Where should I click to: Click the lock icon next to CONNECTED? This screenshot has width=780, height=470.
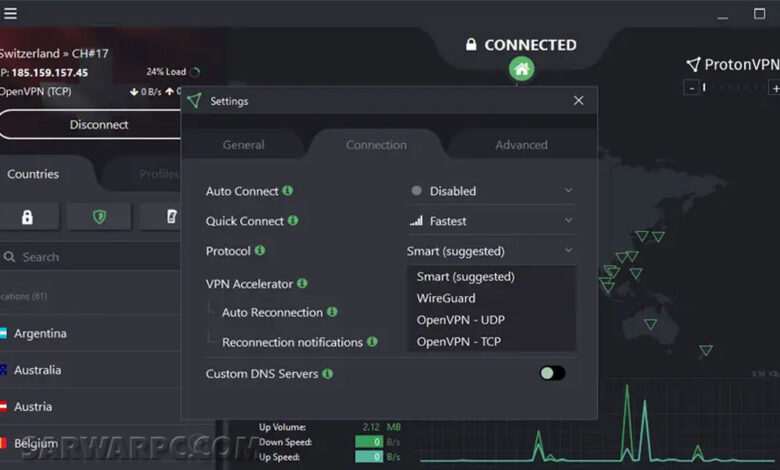point(471,44)
